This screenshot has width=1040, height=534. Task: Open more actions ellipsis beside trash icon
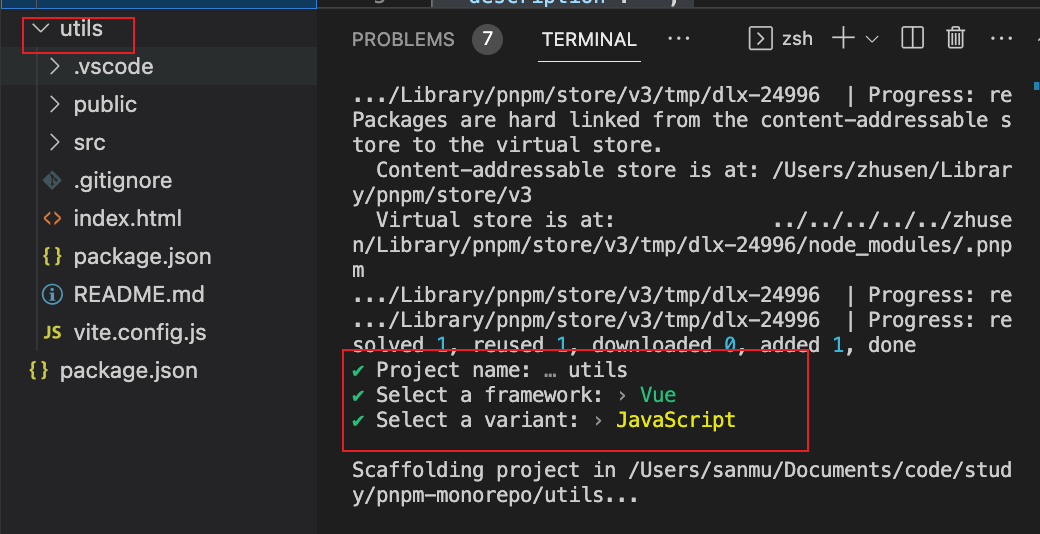1001,39
